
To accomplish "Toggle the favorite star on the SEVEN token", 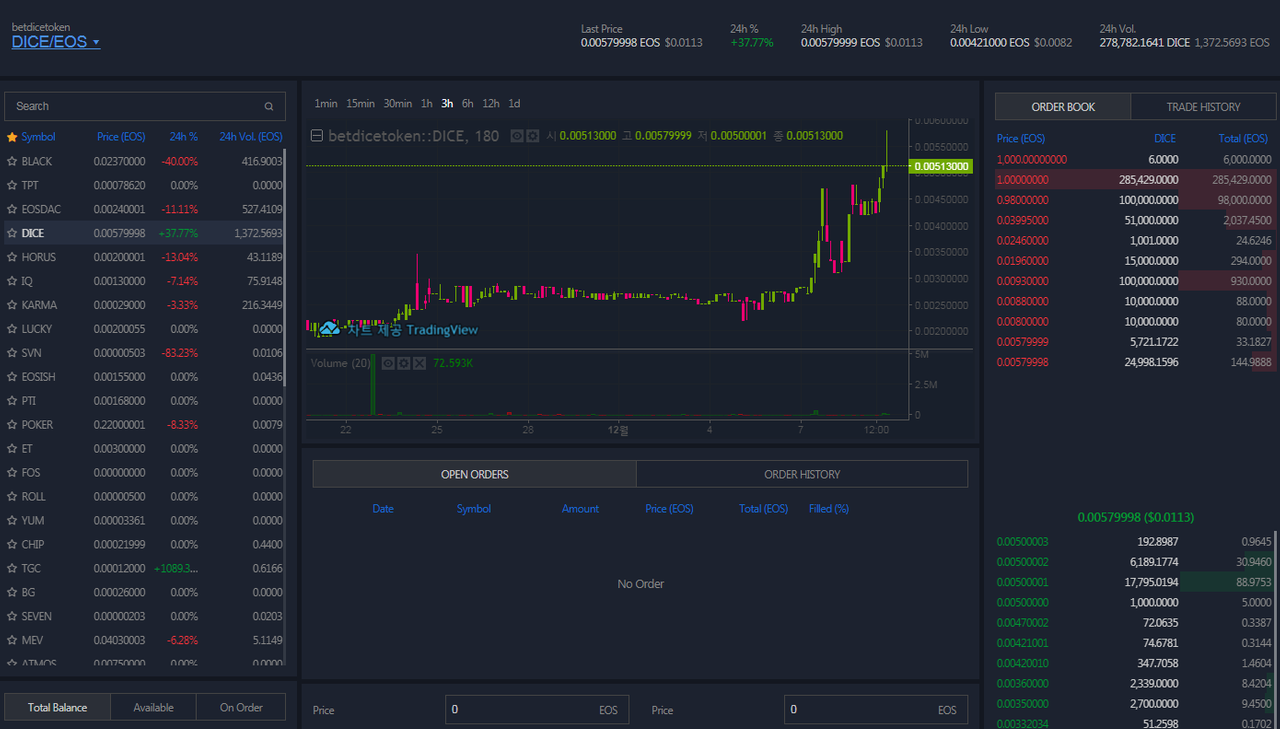I will click(12, 616).
